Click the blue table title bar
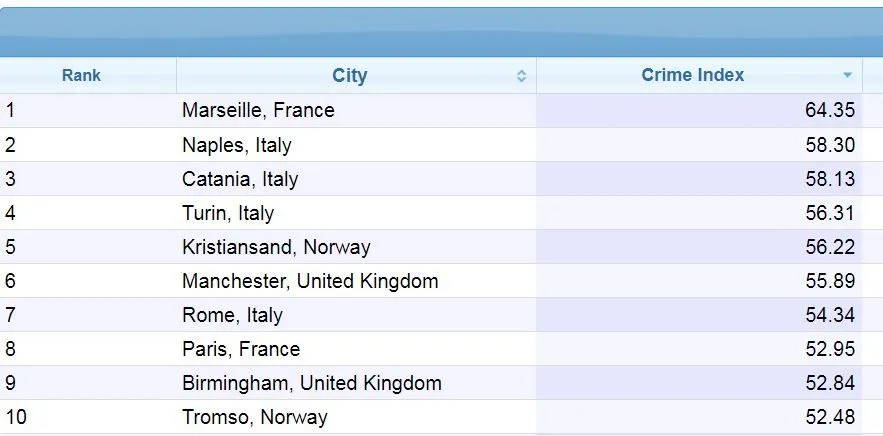Screen dimensions: 883x436 click(441, 32)
